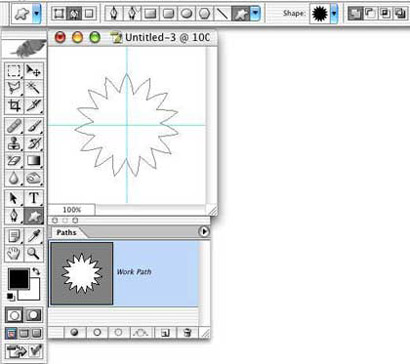Choose Add to path area option

[x=355, y=13]
